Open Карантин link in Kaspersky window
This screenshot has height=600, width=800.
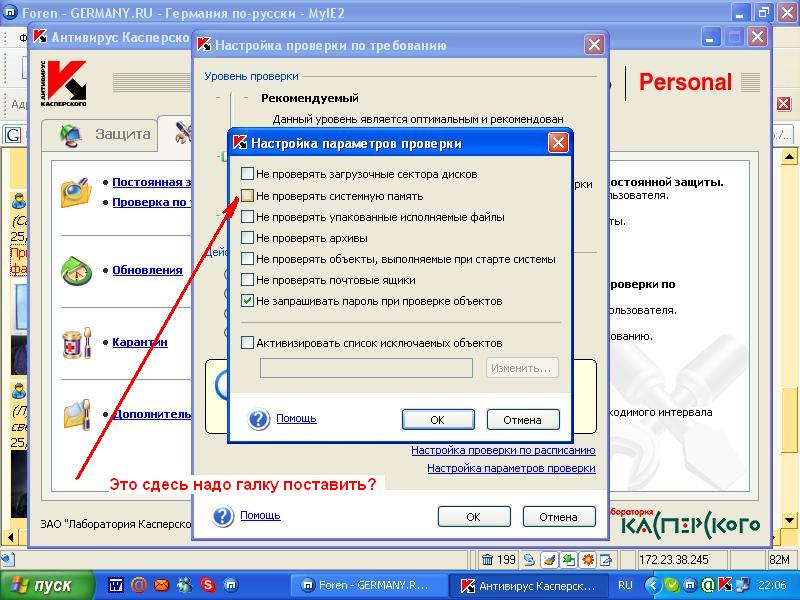click(140, 342)
